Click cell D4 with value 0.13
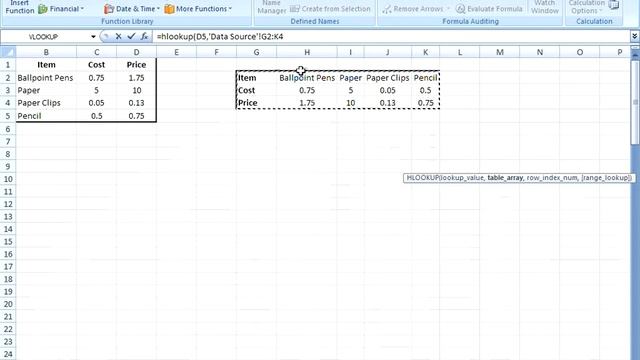The height and width of the screenshot is (360, 640). click(136, 103)
